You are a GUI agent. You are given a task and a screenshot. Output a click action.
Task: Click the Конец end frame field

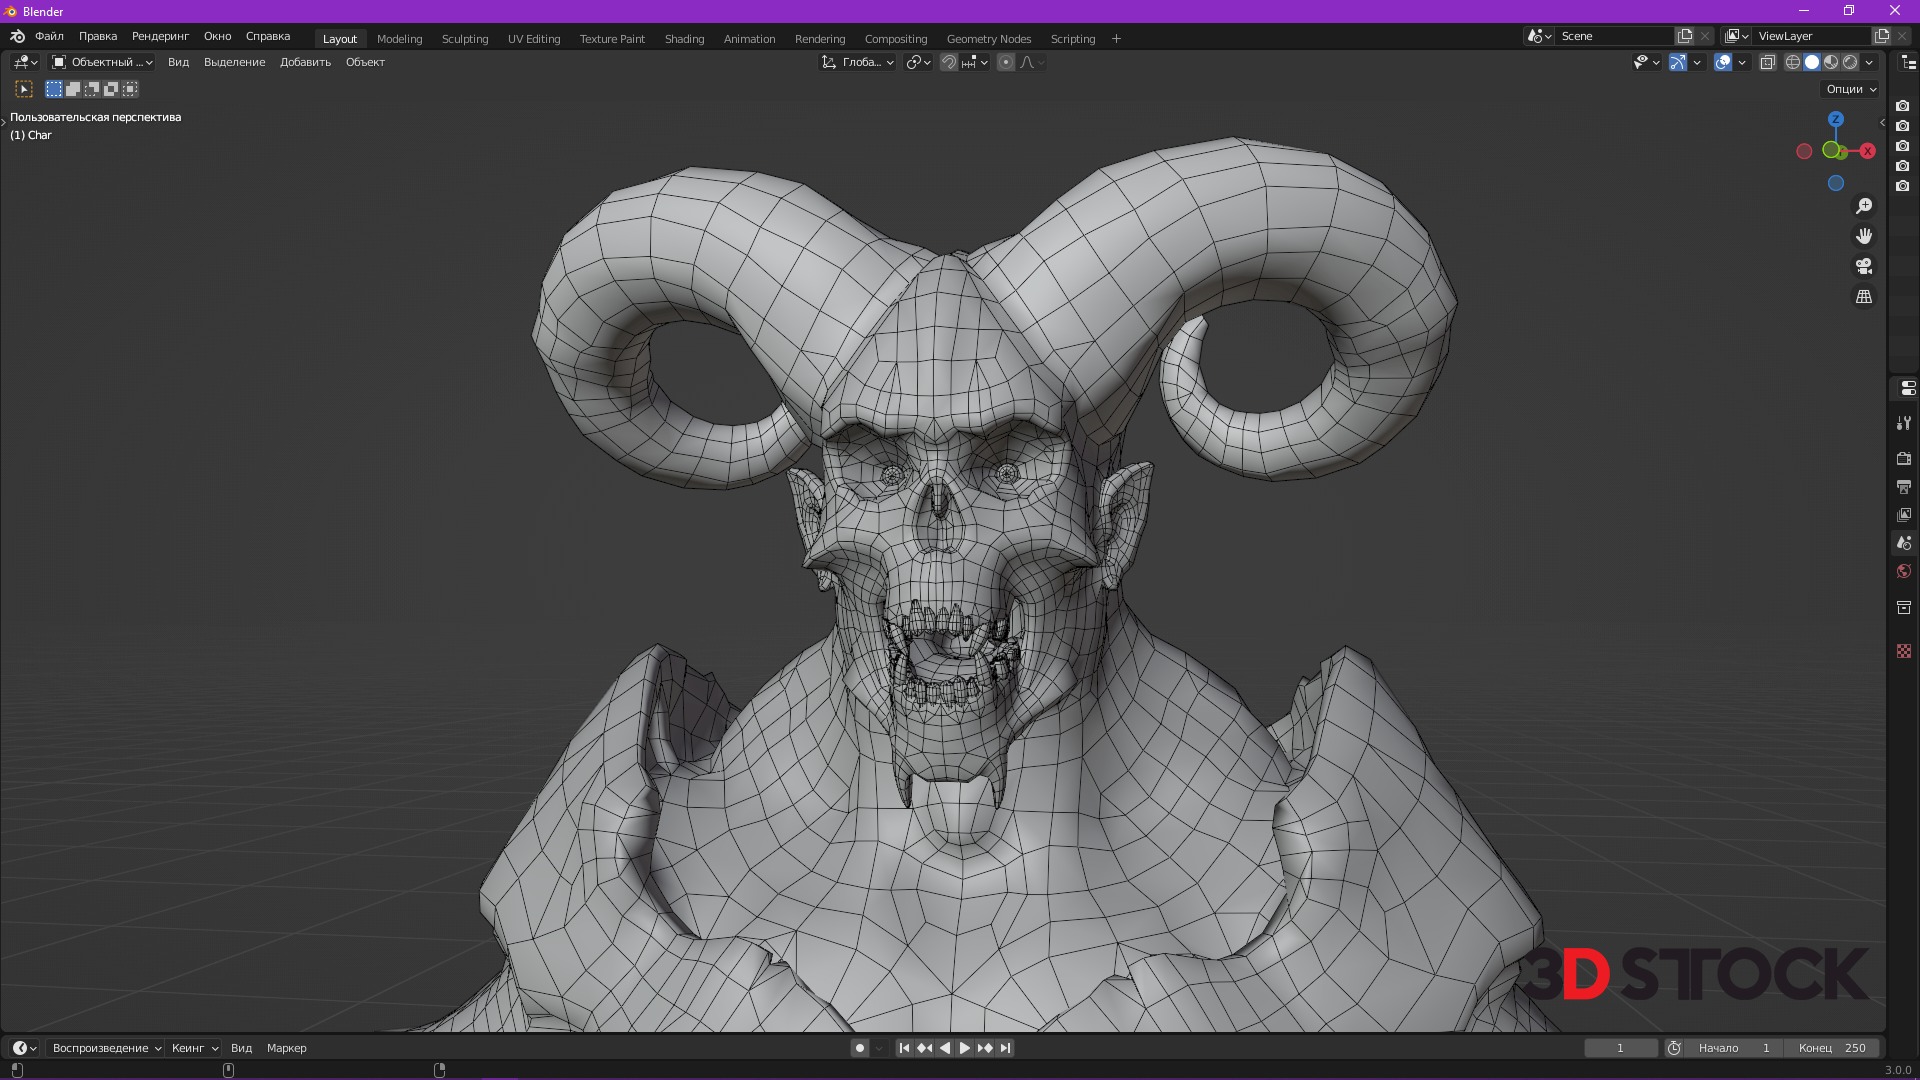[1832, 1048]
